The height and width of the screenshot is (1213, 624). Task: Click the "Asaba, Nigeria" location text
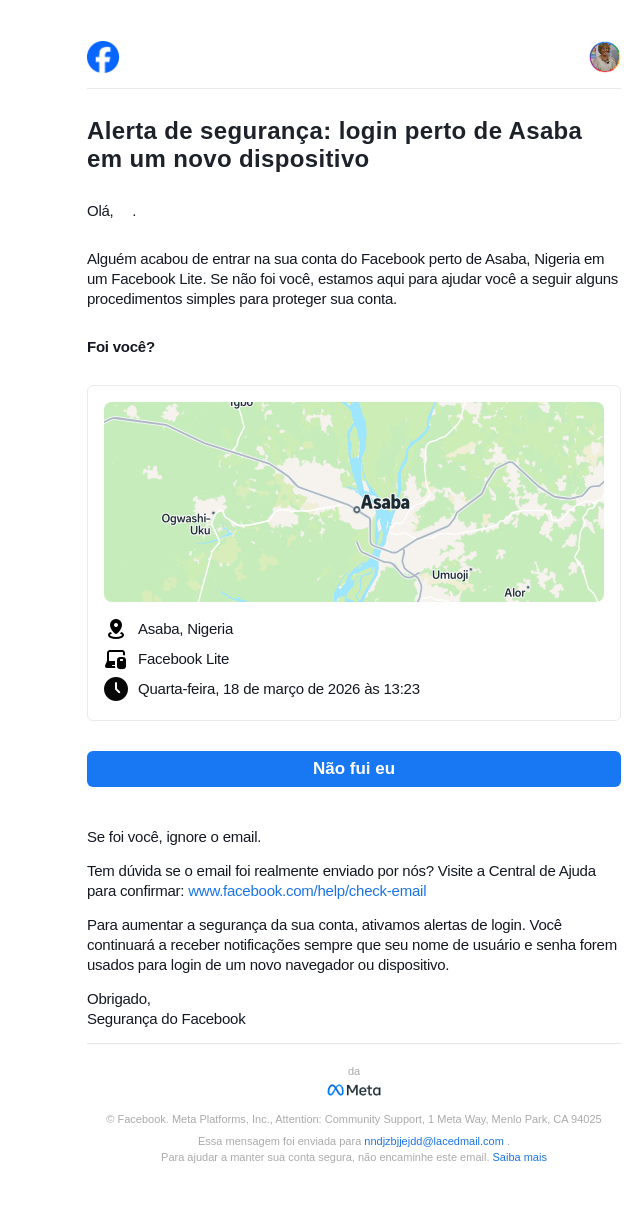tap(185, 629)
